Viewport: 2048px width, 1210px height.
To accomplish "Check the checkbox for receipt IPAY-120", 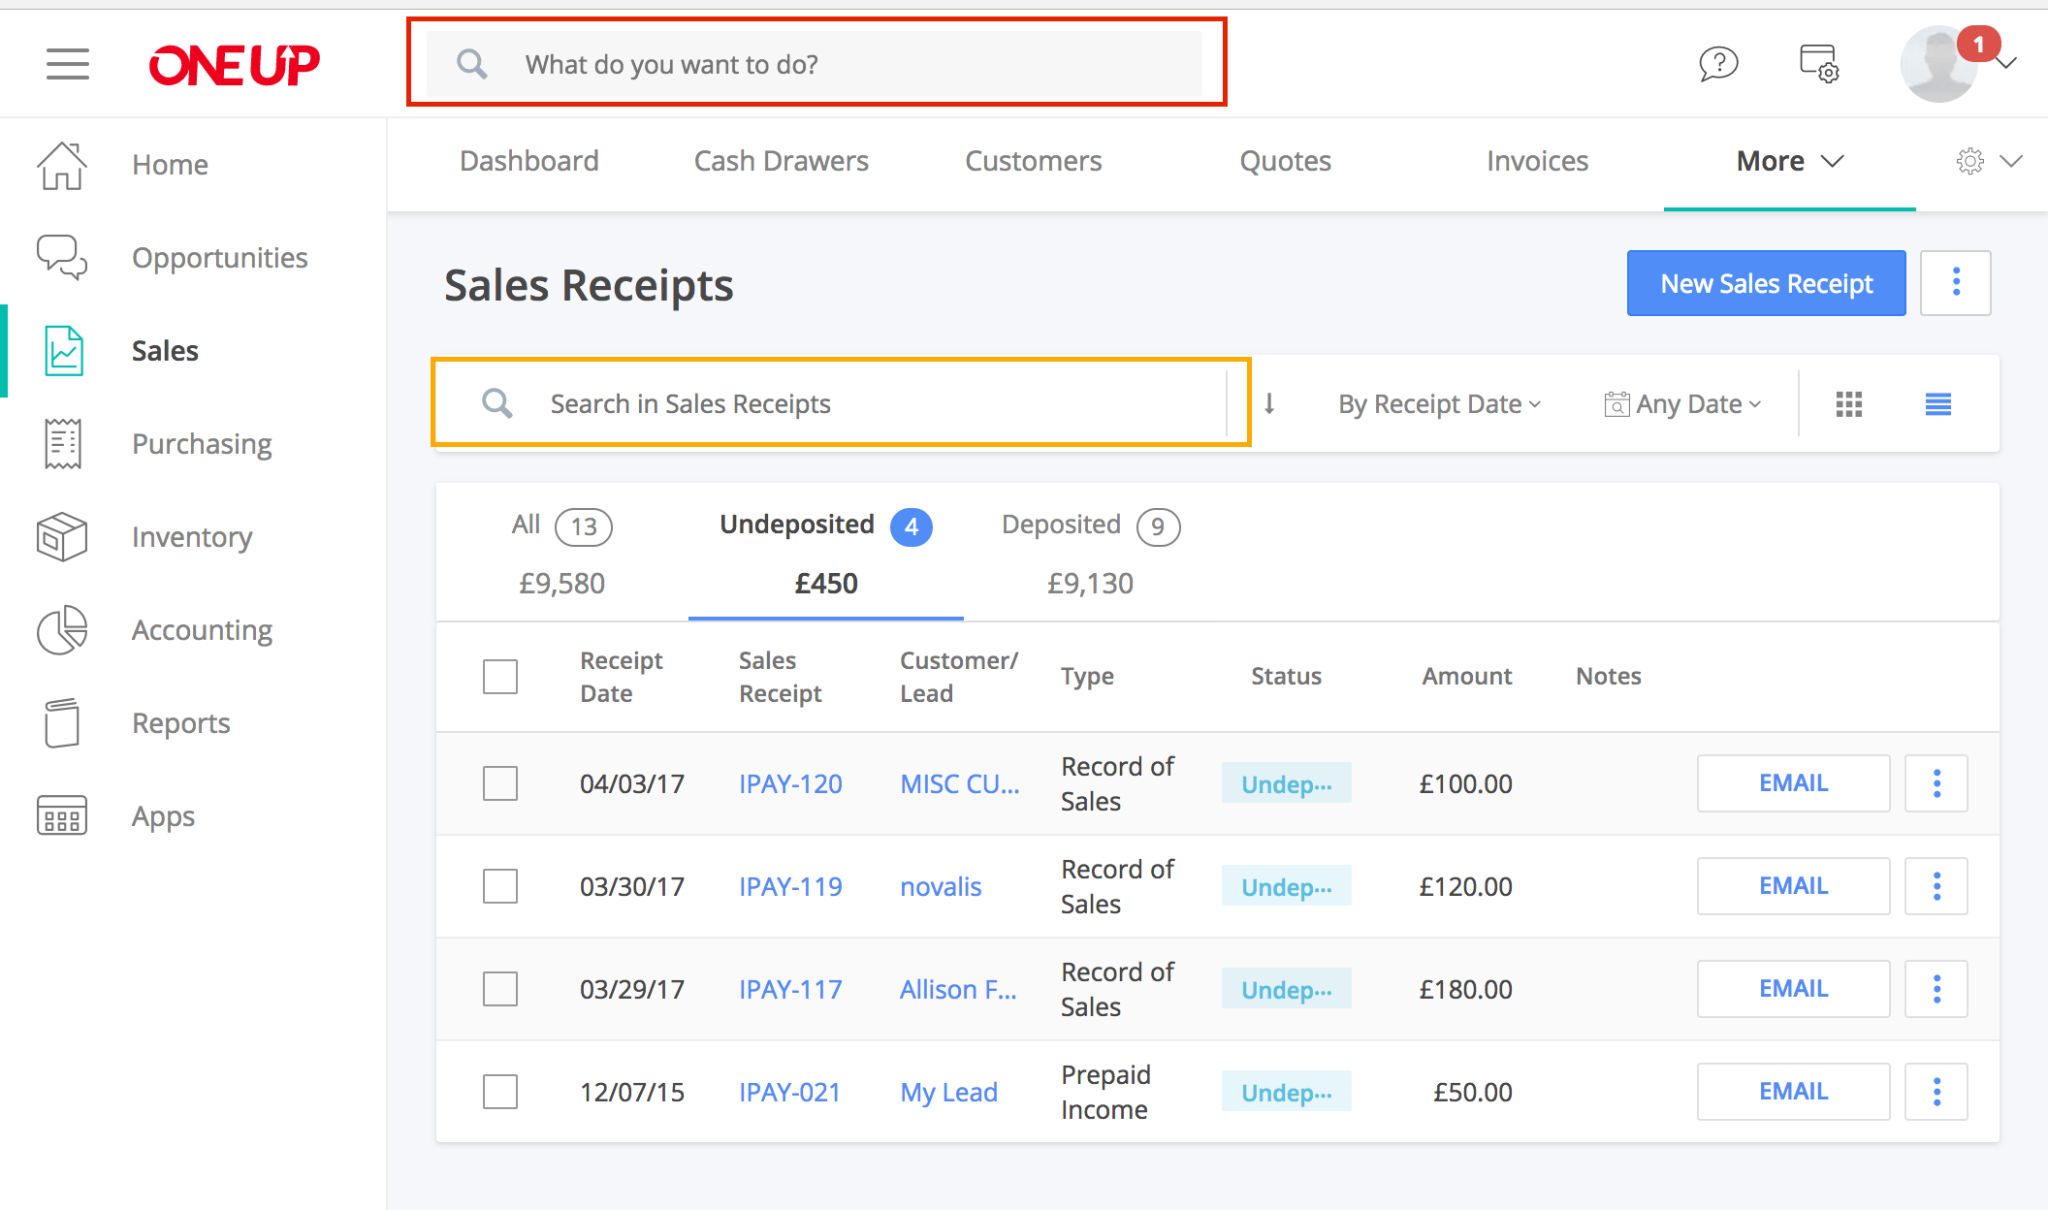I will point(500,783).
